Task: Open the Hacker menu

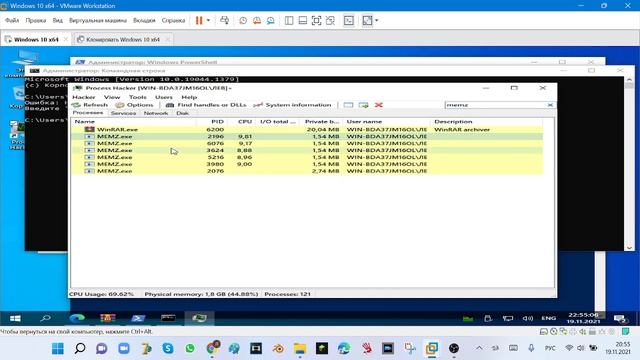Action: click(x=84, y=97)
